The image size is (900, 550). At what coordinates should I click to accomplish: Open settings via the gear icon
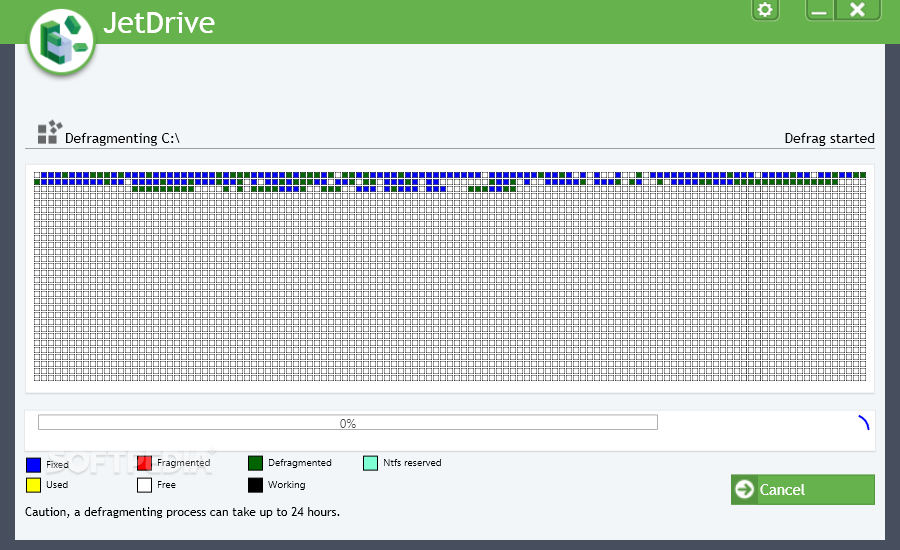(x=765, y=10)
